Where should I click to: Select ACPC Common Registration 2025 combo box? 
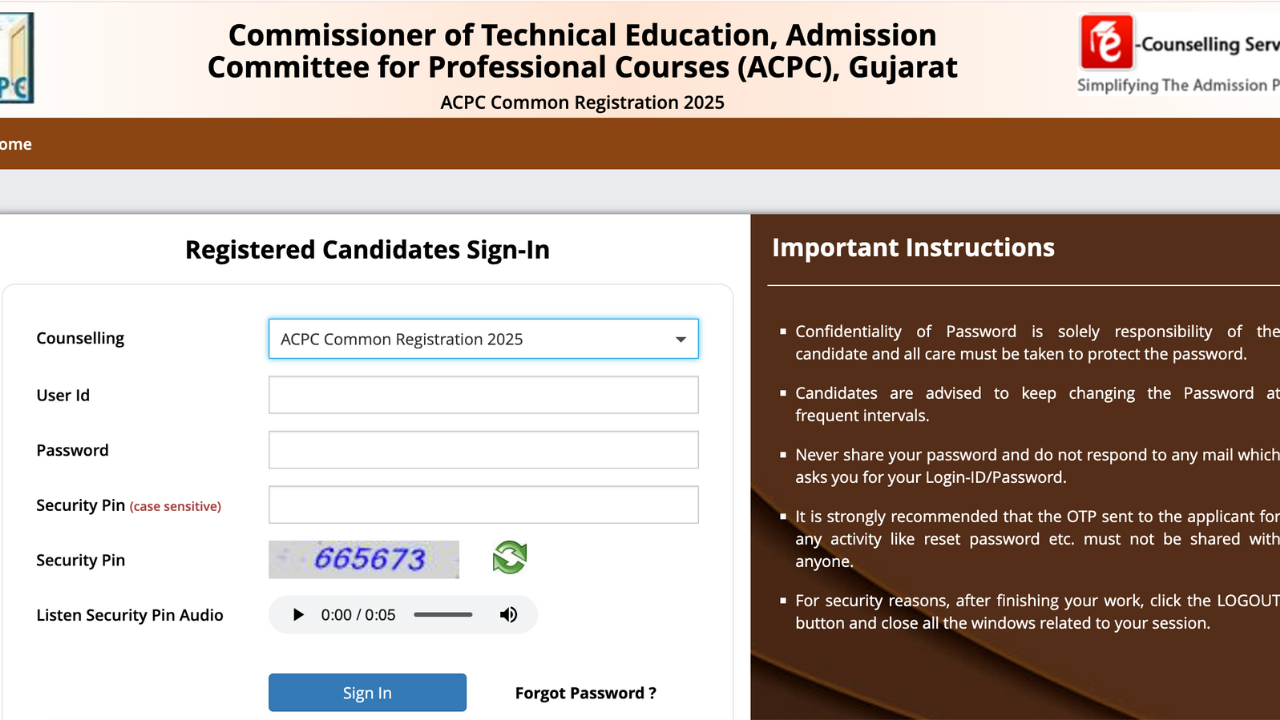(x=483, y=339)
